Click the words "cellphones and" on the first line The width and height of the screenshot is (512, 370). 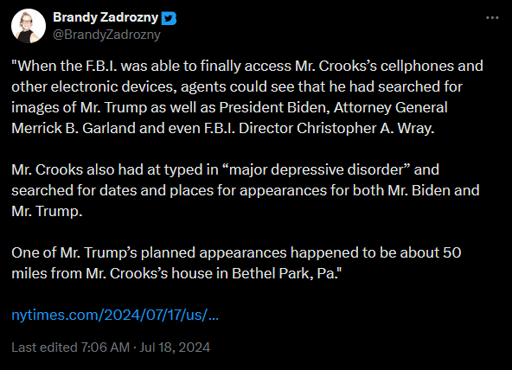click(432, 66)
